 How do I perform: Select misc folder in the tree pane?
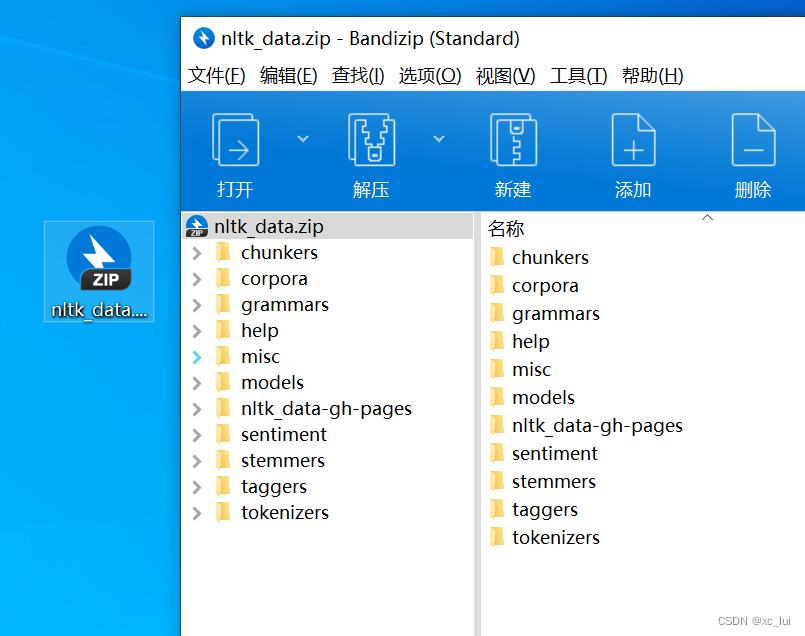248,357
